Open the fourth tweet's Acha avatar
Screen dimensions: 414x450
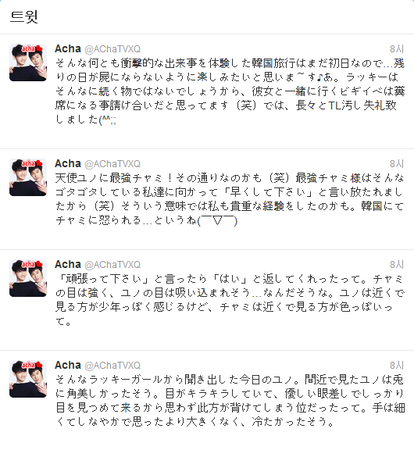[x=28, y=379]
